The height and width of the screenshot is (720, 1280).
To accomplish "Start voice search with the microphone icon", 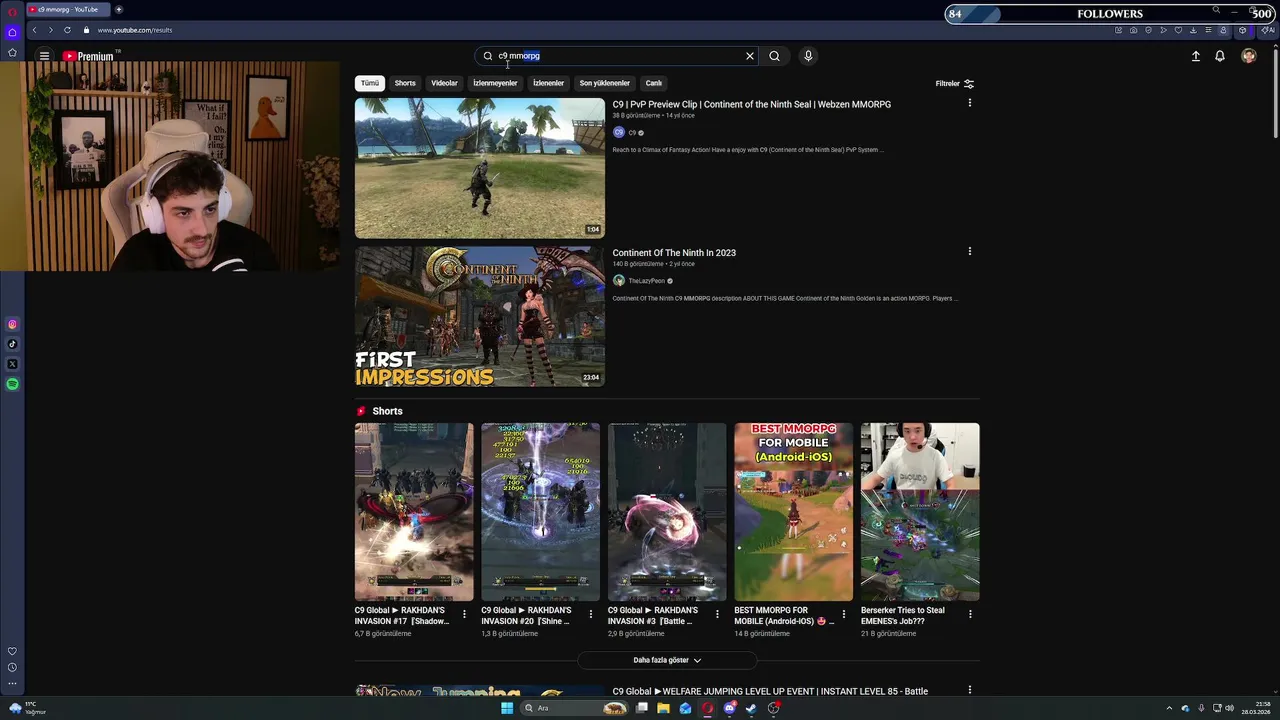I will [x=808, y=56].
